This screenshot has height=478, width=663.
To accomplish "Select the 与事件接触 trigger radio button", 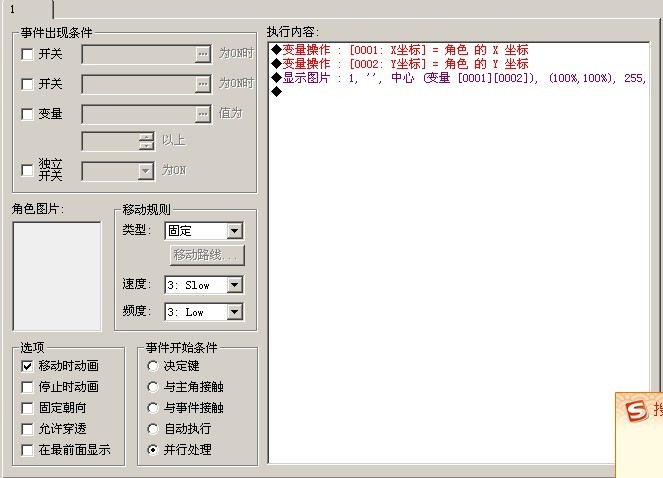I will click(153, 408).
